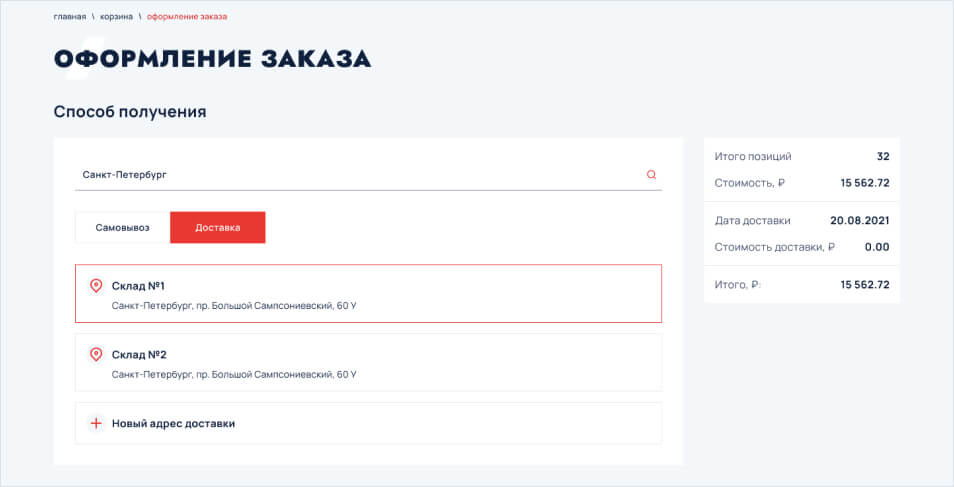Focus the Санкт-Петербург city input field
Image resolution: width=954 pixels, height=487 pixels.
[350, 175]
